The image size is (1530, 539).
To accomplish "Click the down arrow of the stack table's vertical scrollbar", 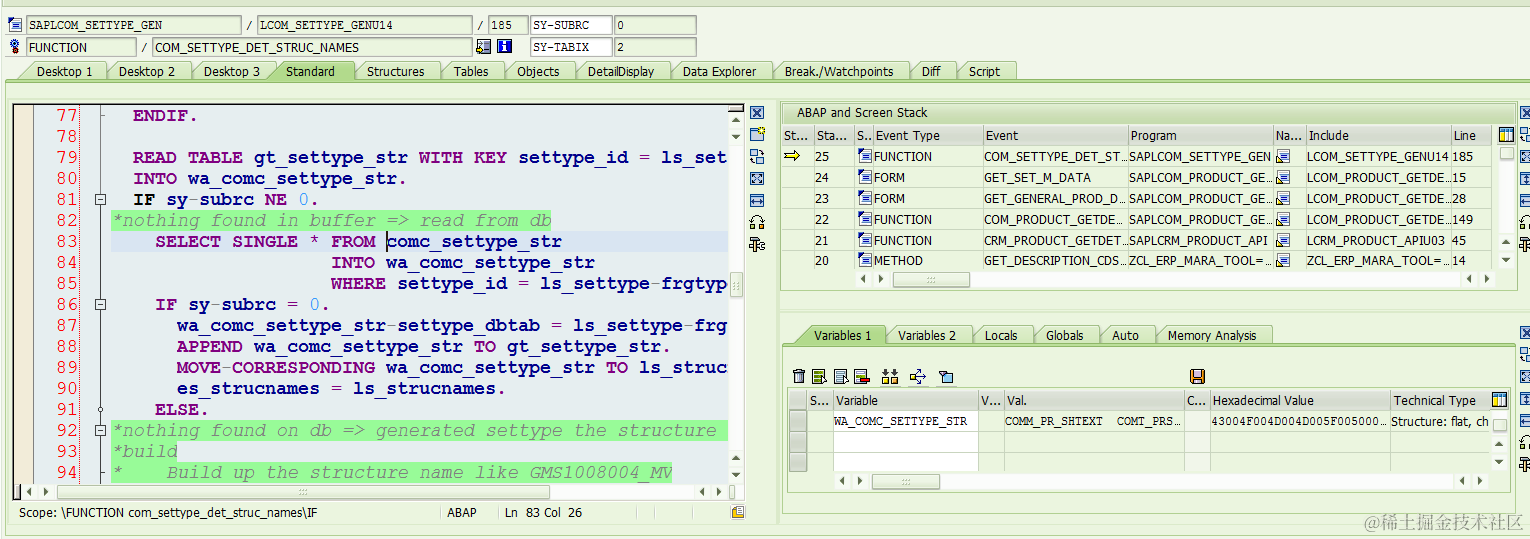I will (1506, 260).
